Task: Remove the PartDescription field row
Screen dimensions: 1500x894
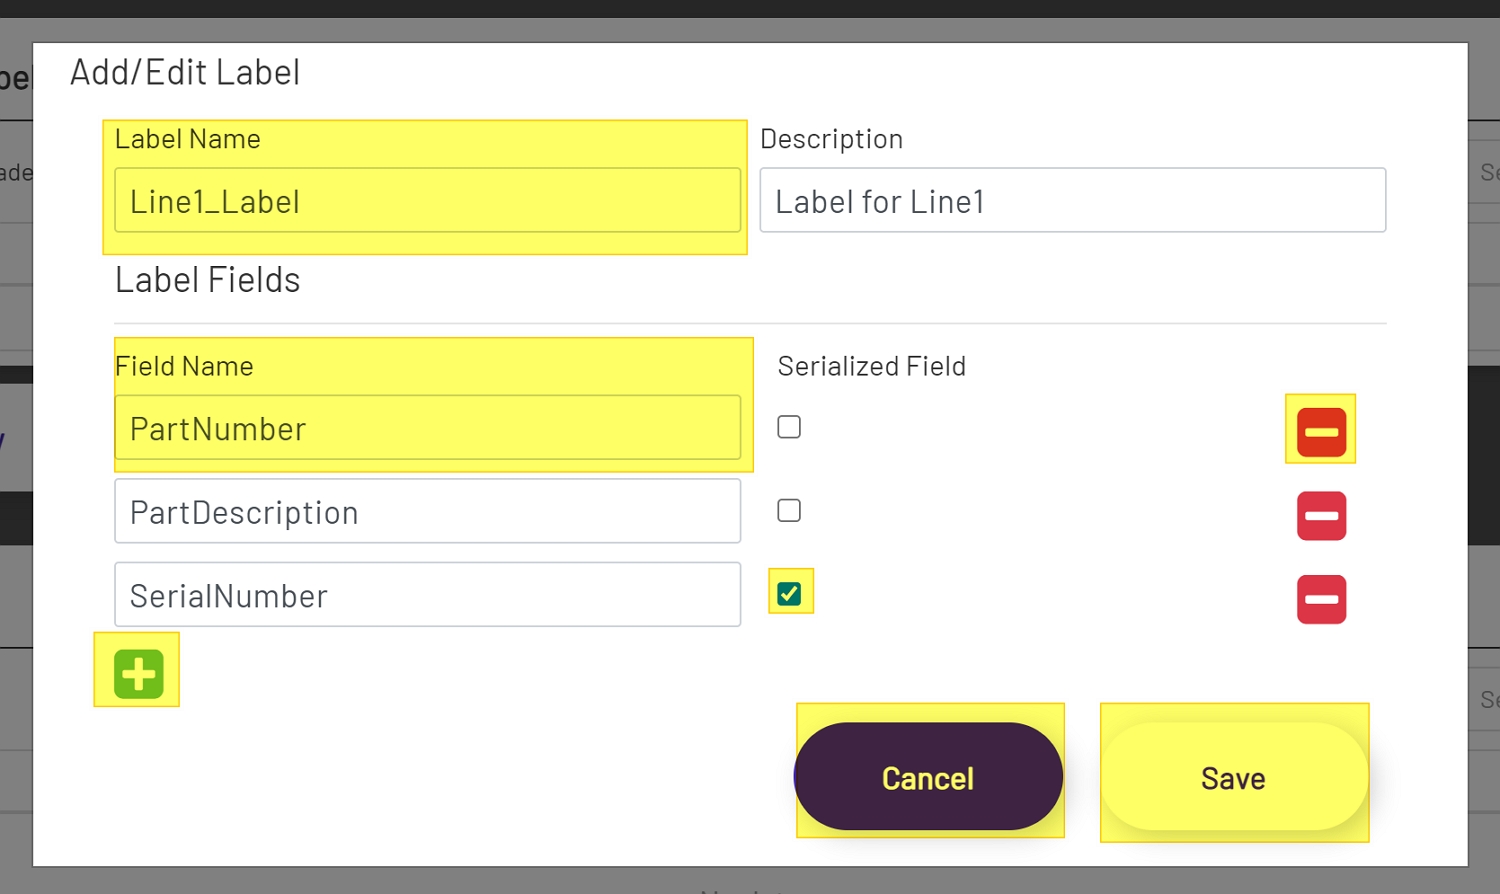Action: (x=1321, y=516)
